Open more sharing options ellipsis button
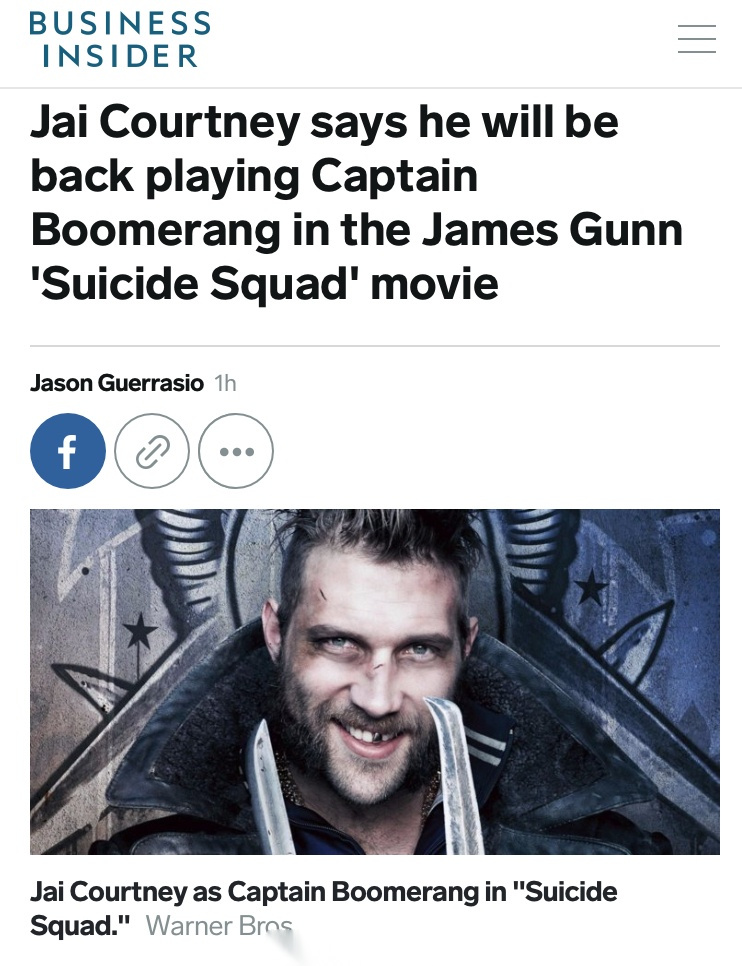Image resolution: width=742 pixels, height=966 pixels. pyautogui.click(x=236, y=451)
